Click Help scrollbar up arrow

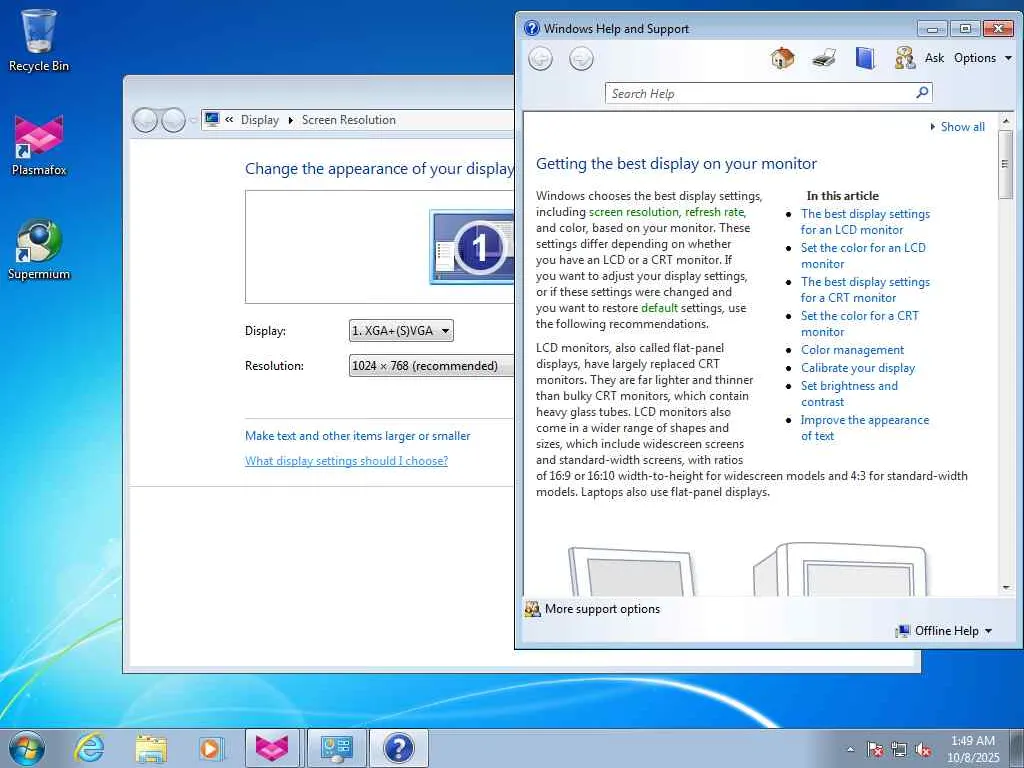point(1006,121)
